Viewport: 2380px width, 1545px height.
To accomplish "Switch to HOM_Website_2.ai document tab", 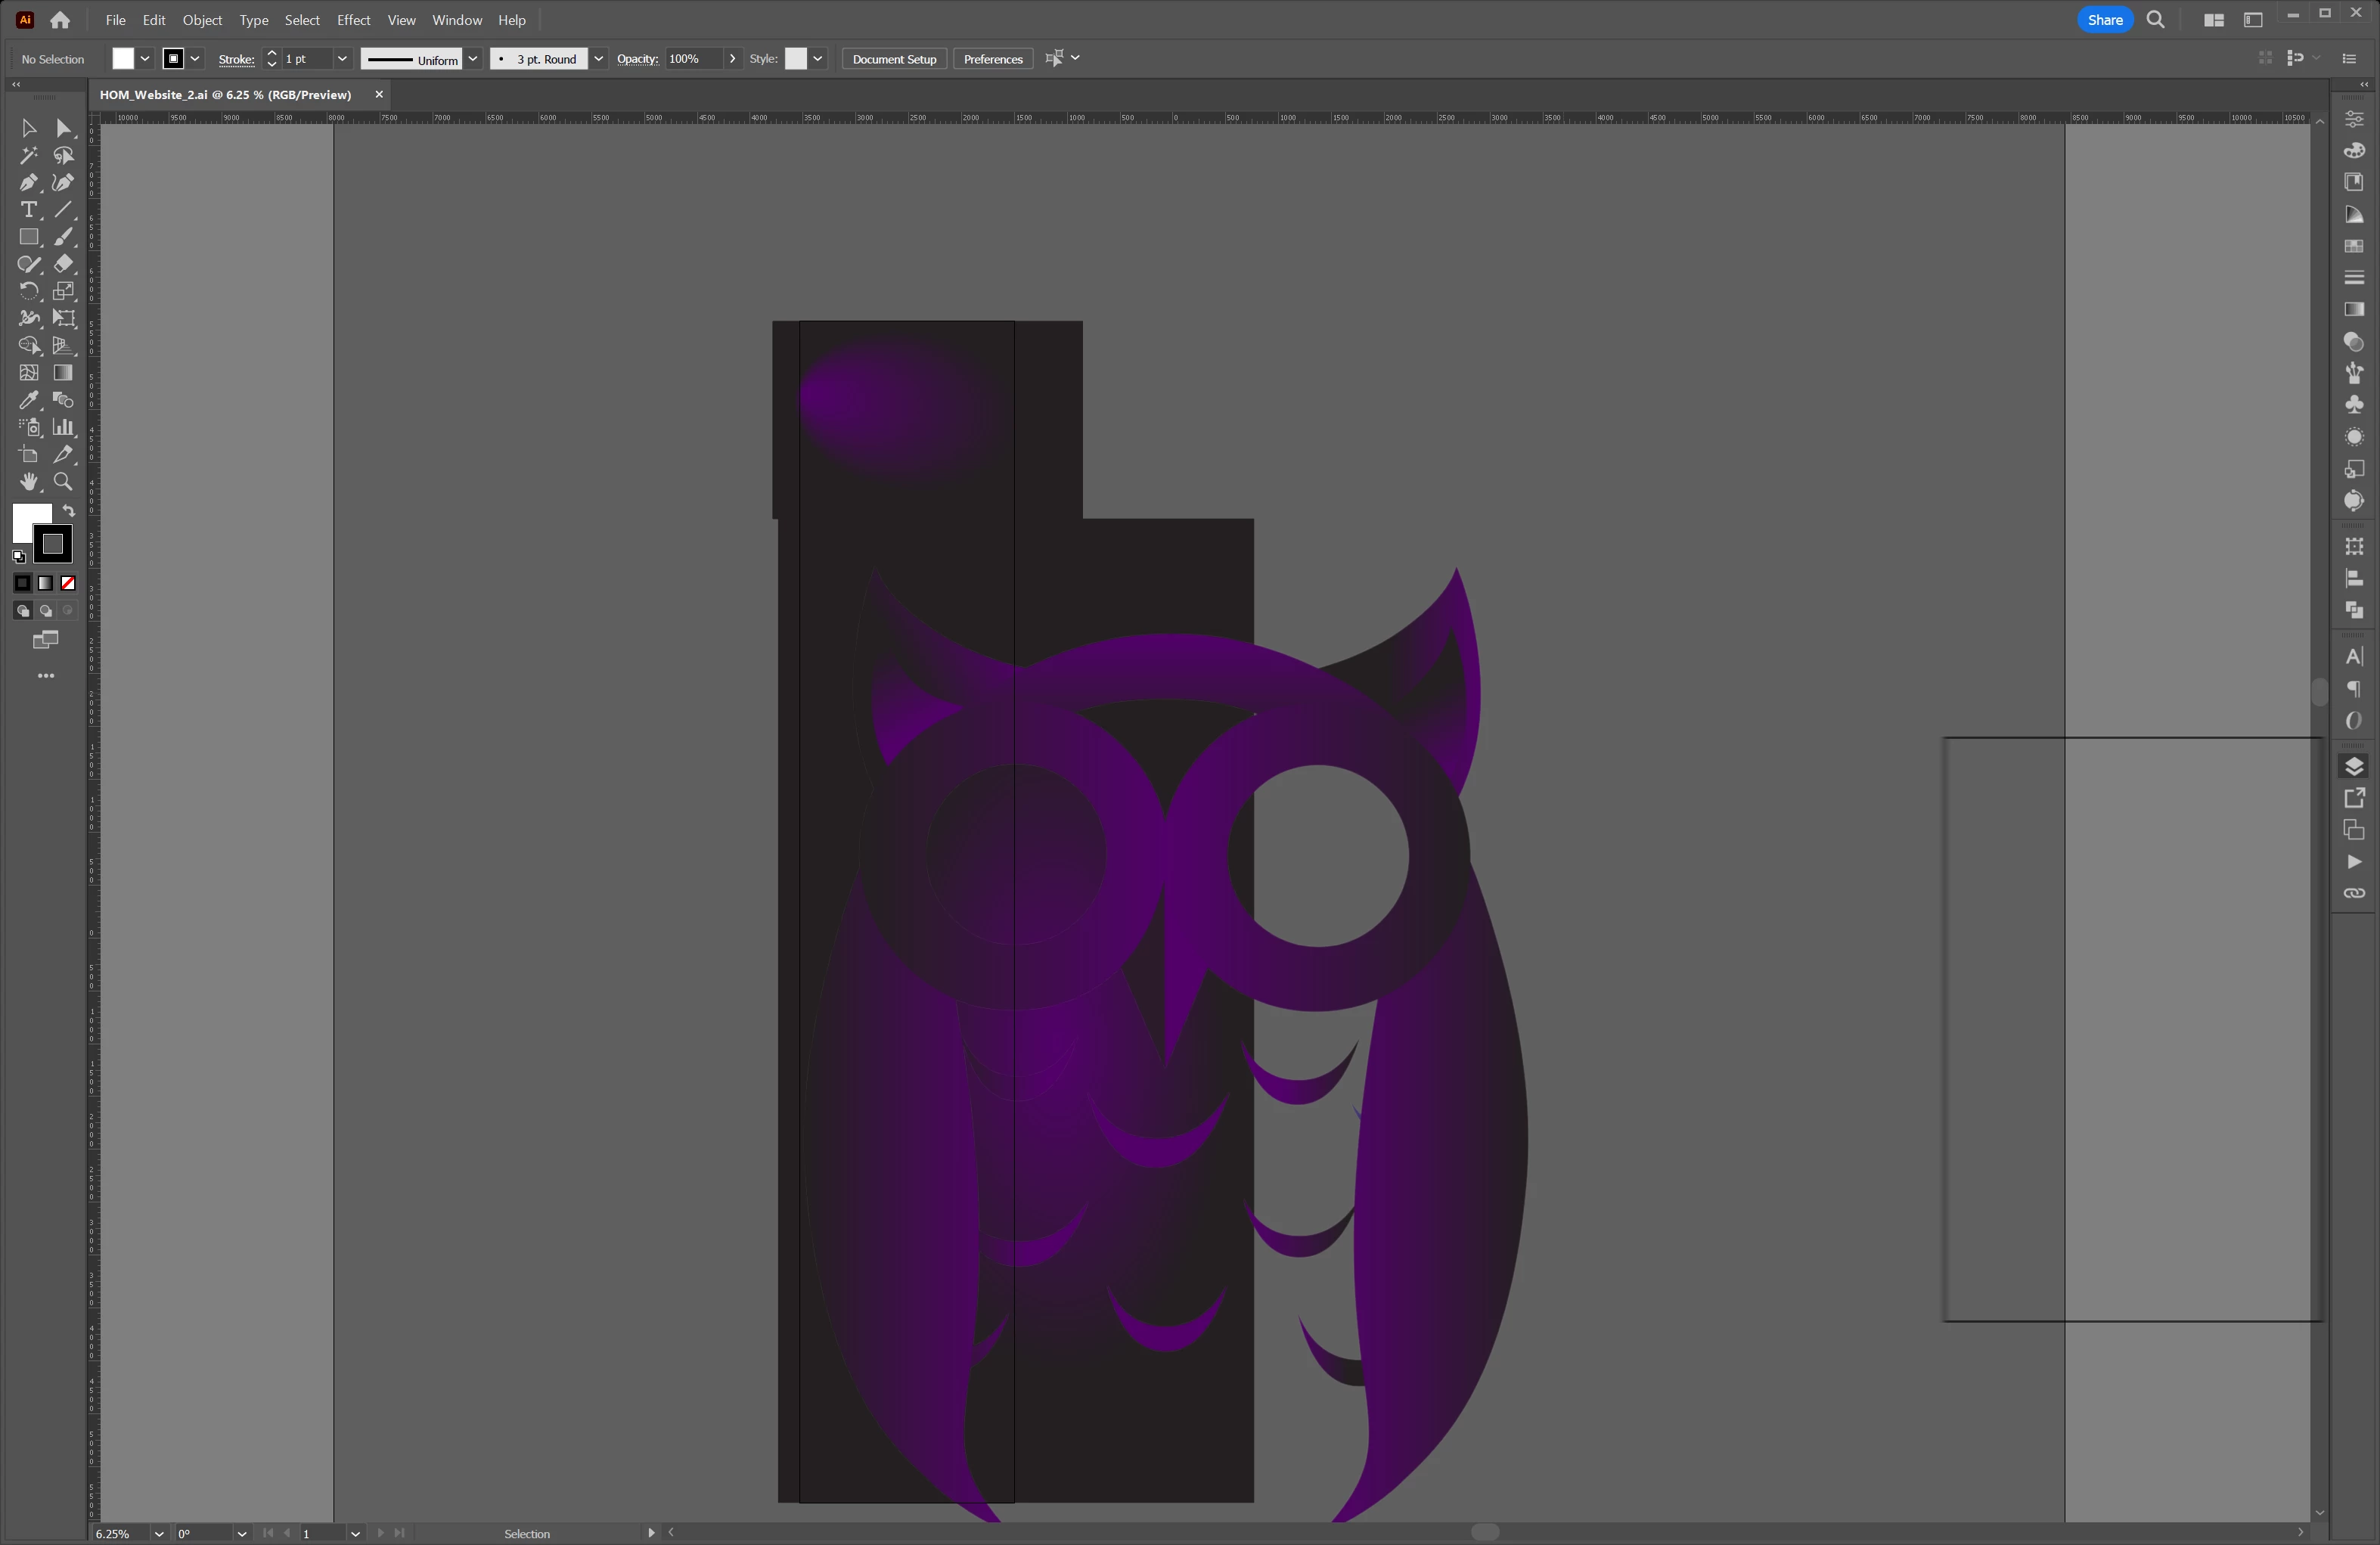I will (x=226, y=95).
